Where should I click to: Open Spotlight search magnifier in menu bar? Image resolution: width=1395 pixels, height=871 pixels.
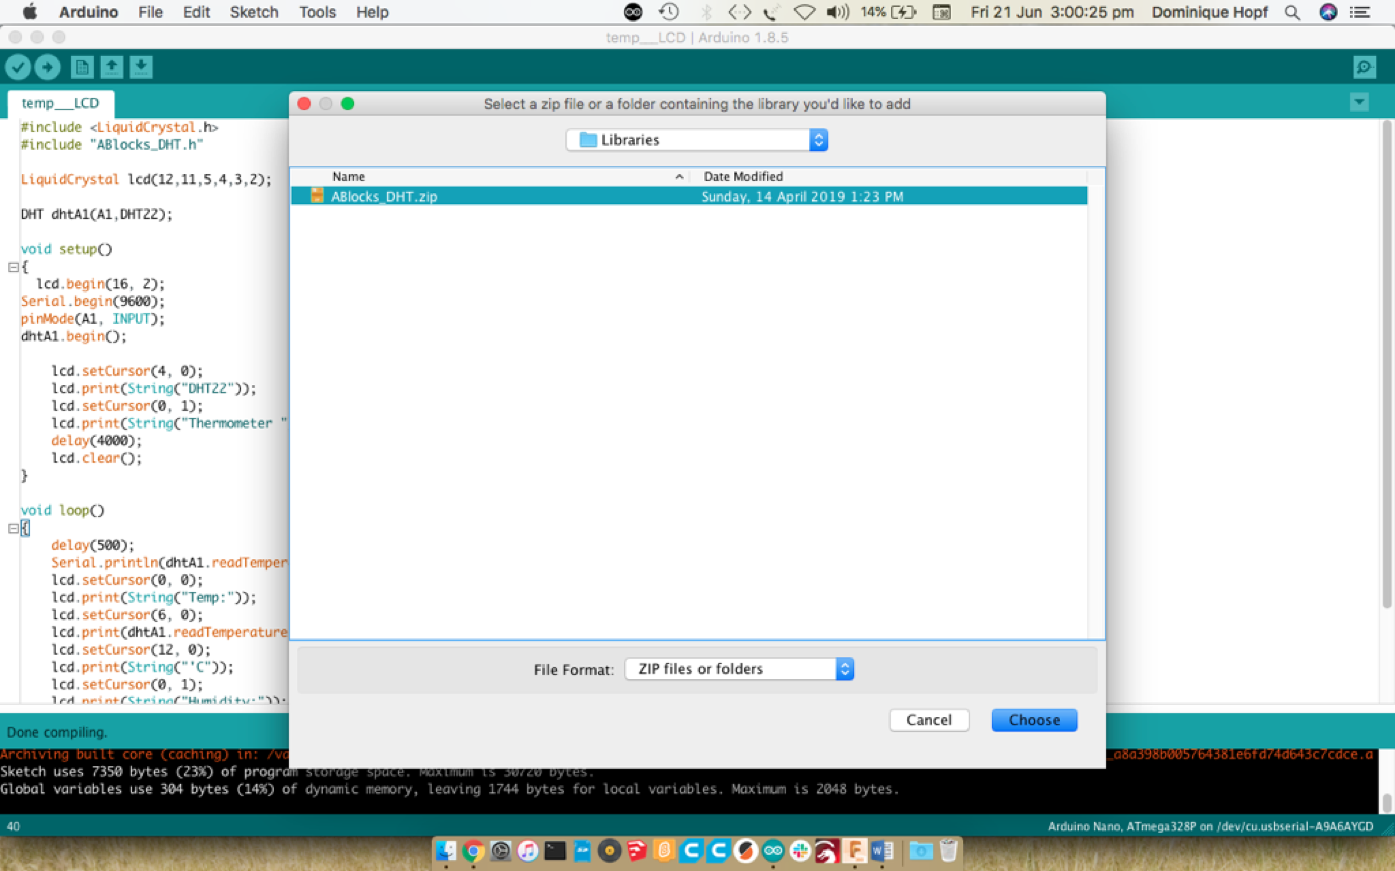tap(1292, 12)
